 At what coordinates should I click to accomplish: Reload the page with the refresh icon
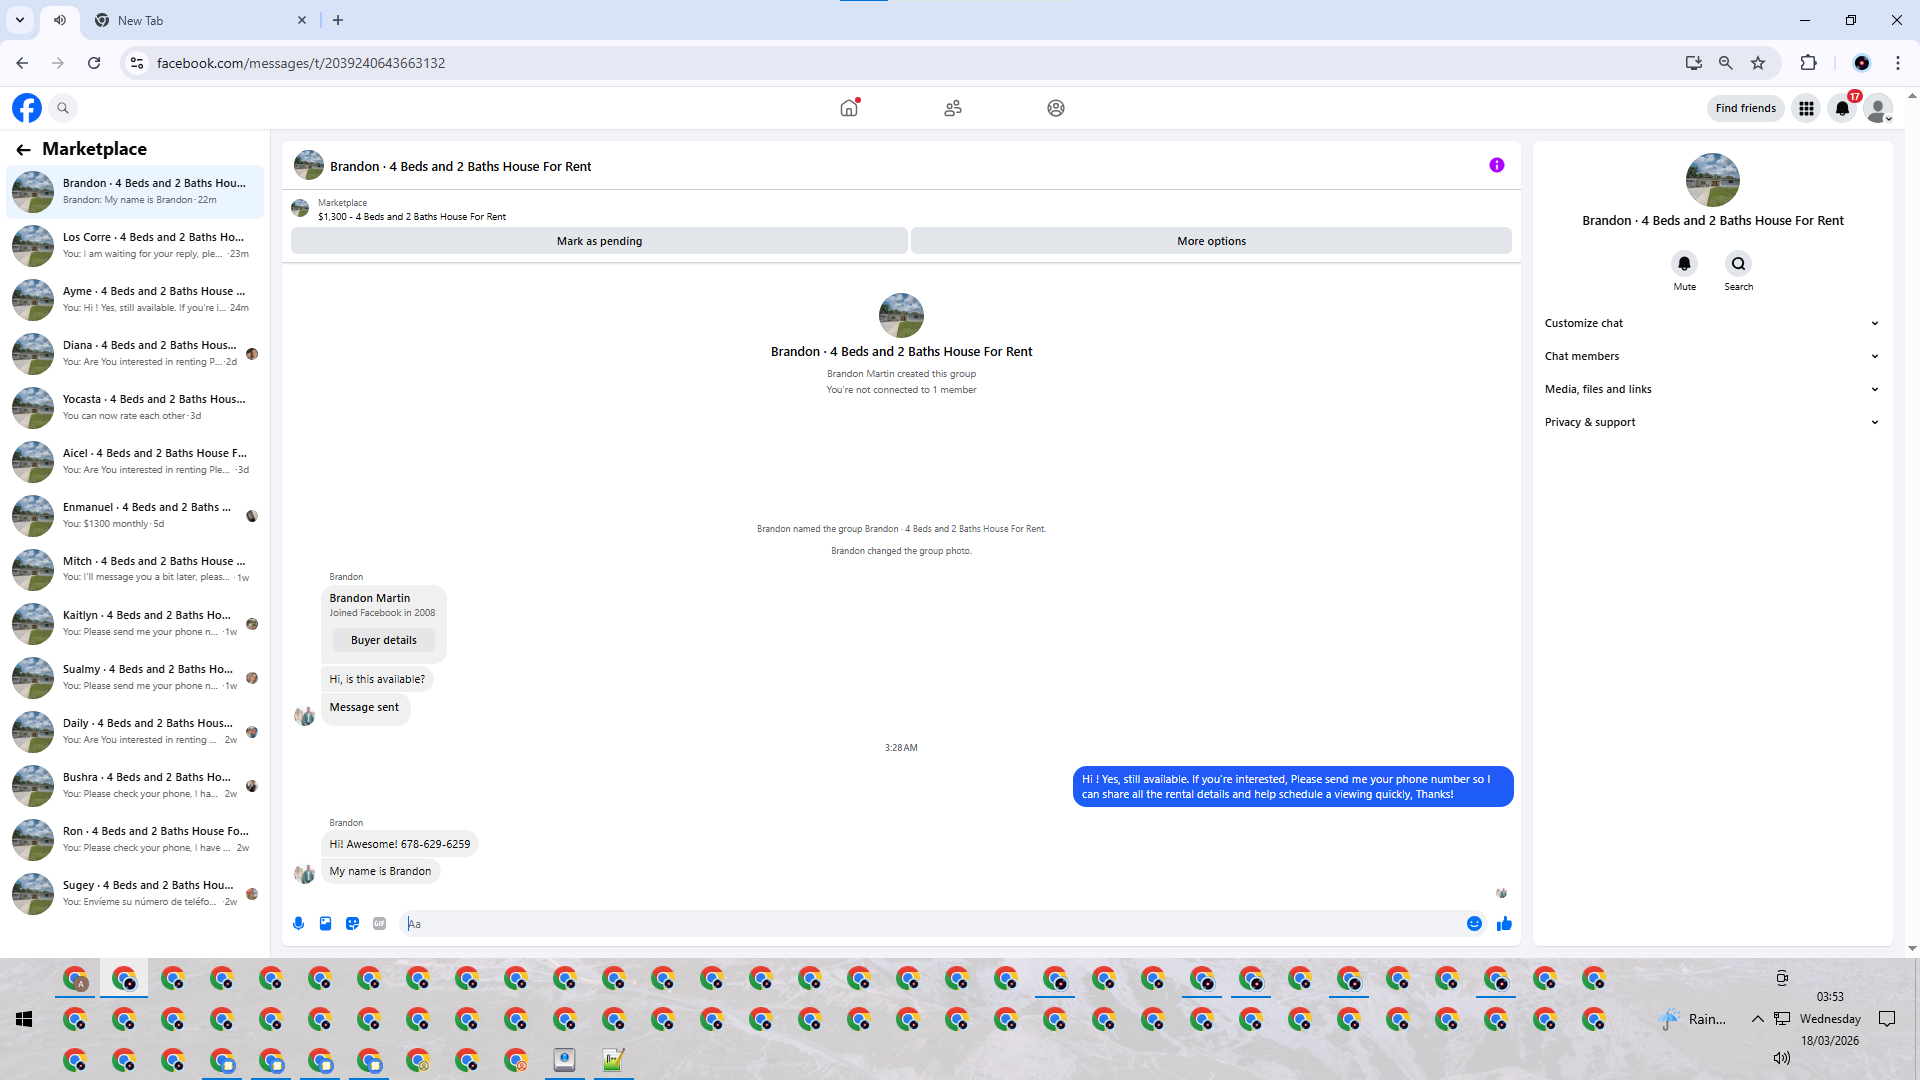[x=94, y=63]
